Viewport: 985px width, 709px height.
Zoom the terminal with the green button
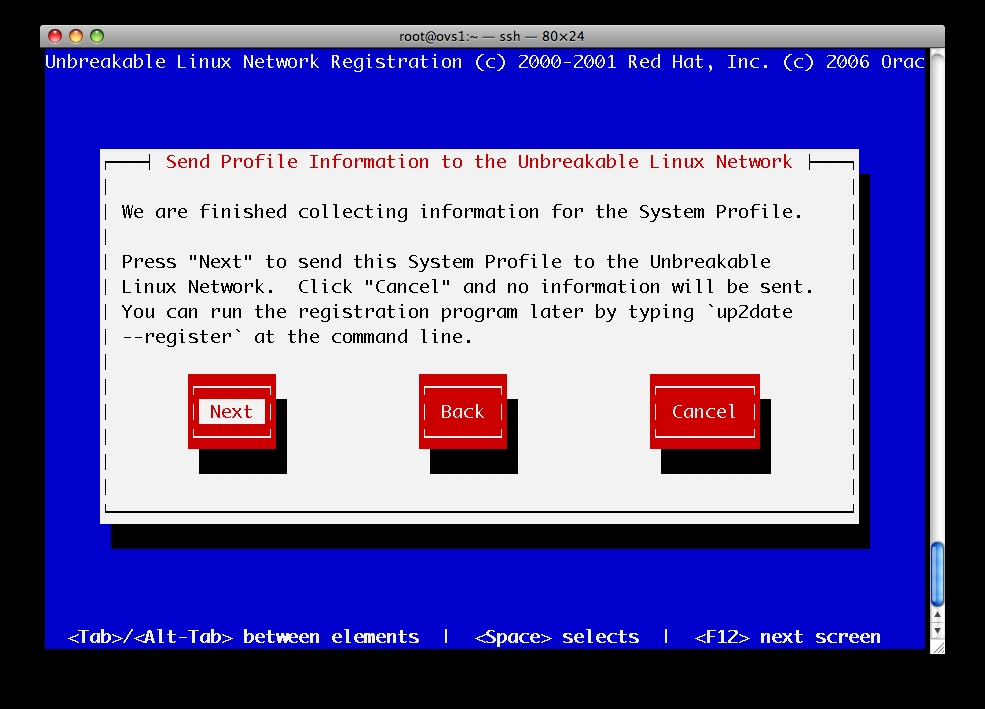[97, 36]
